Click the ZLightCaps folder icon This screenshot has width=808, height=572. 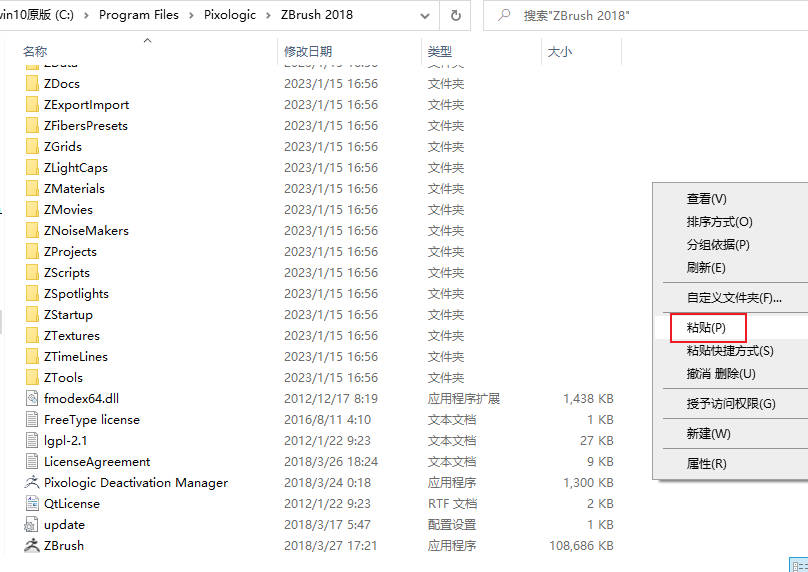point(32,167)
